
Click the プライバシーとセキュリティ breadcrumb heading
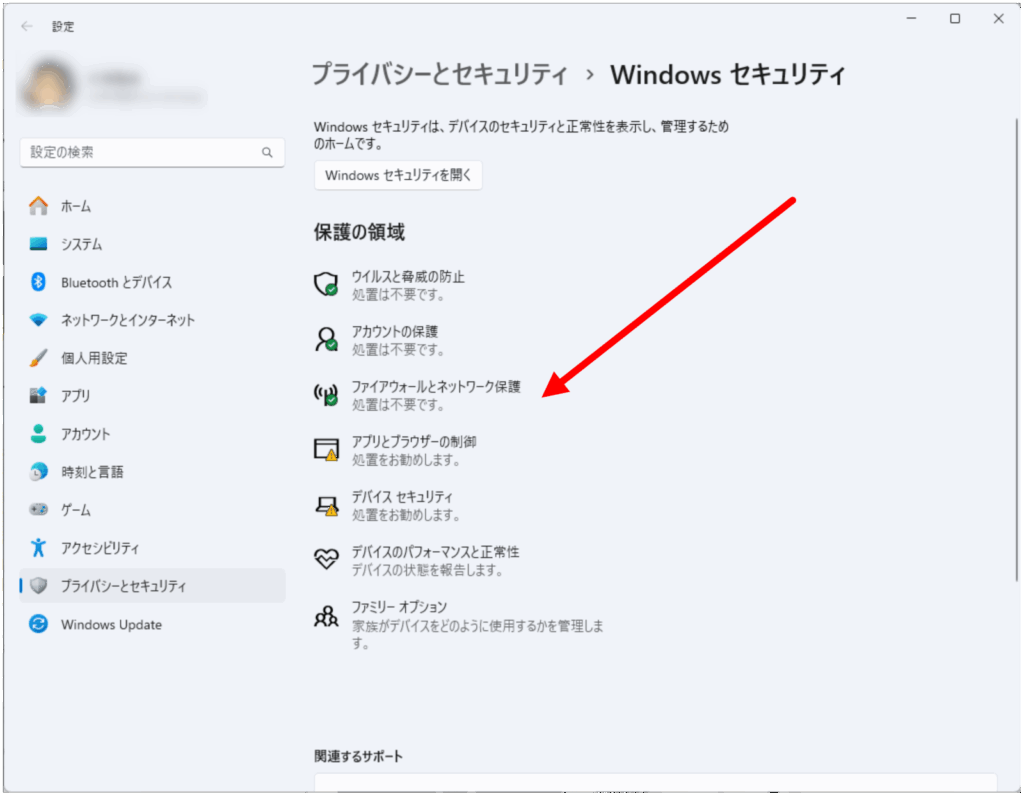tap(440, 75)
